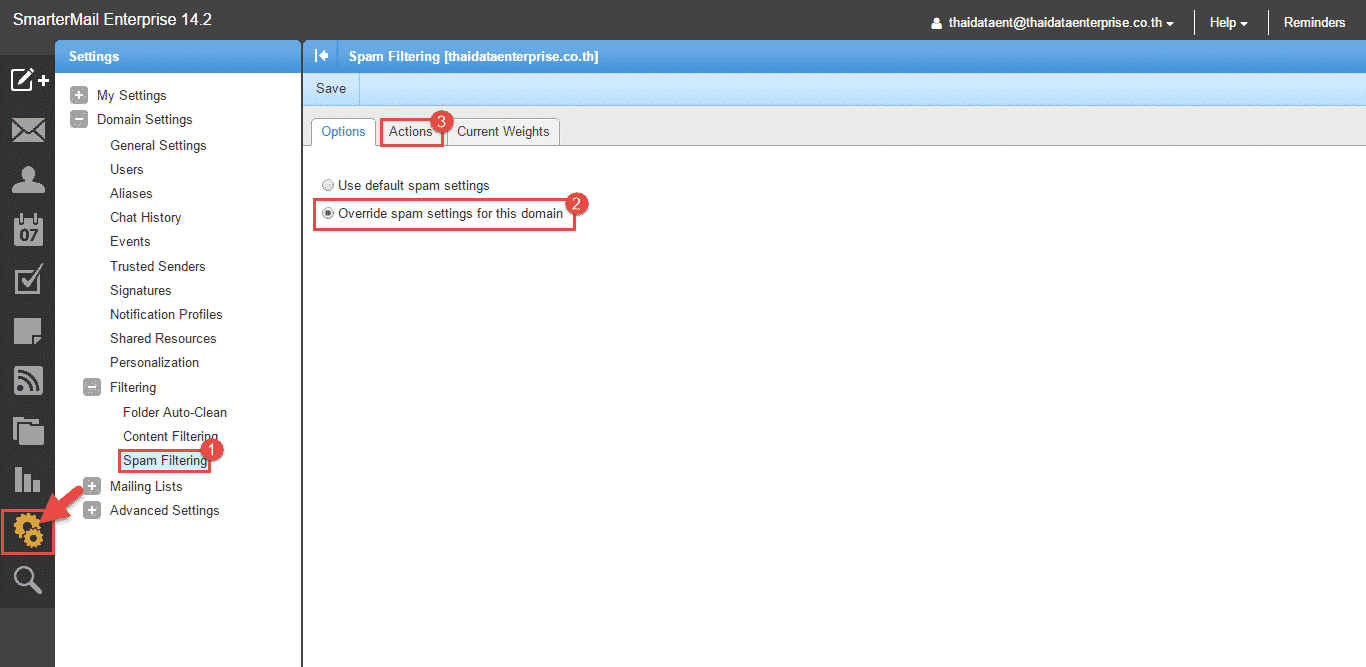This screenshot has height=667, width=1366.
Task: Open the file storage folders icon
Action: click(x=28, y=431)
